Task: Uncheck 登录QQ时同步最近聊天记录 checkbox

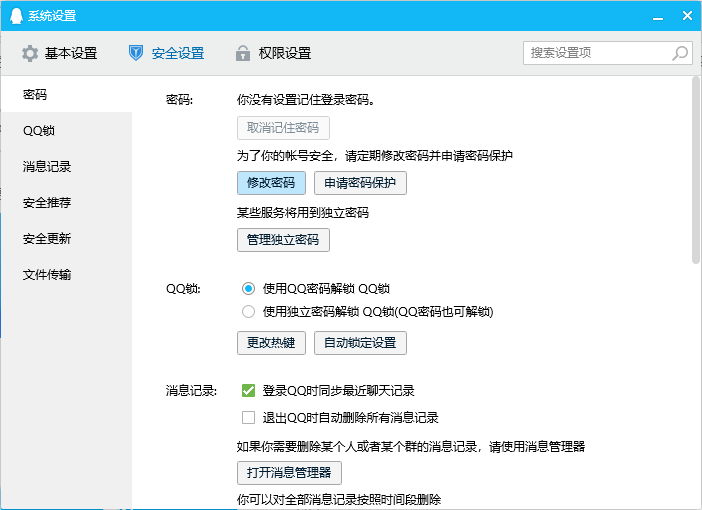Action: (248, 390)
